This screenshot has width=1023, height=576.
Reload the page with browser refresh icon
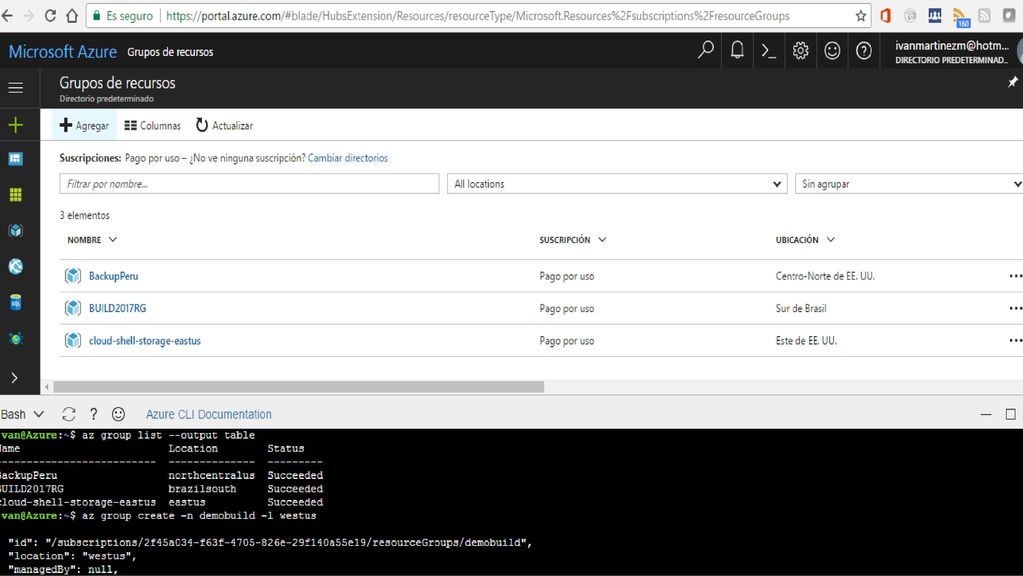(x=50, y=16)
